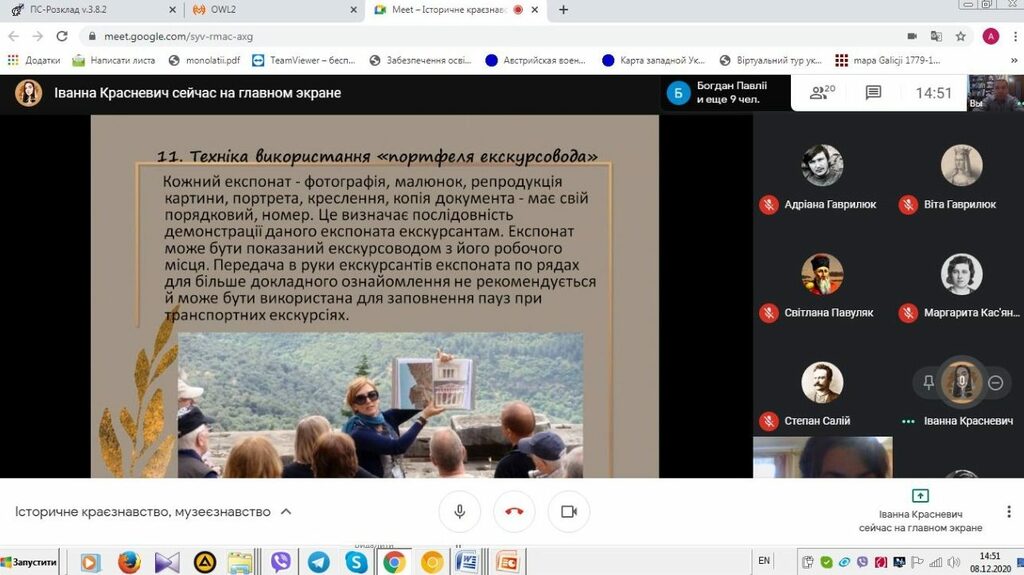Mute Іванна Красневич using the tile microphone icon

tap(962, 381)
